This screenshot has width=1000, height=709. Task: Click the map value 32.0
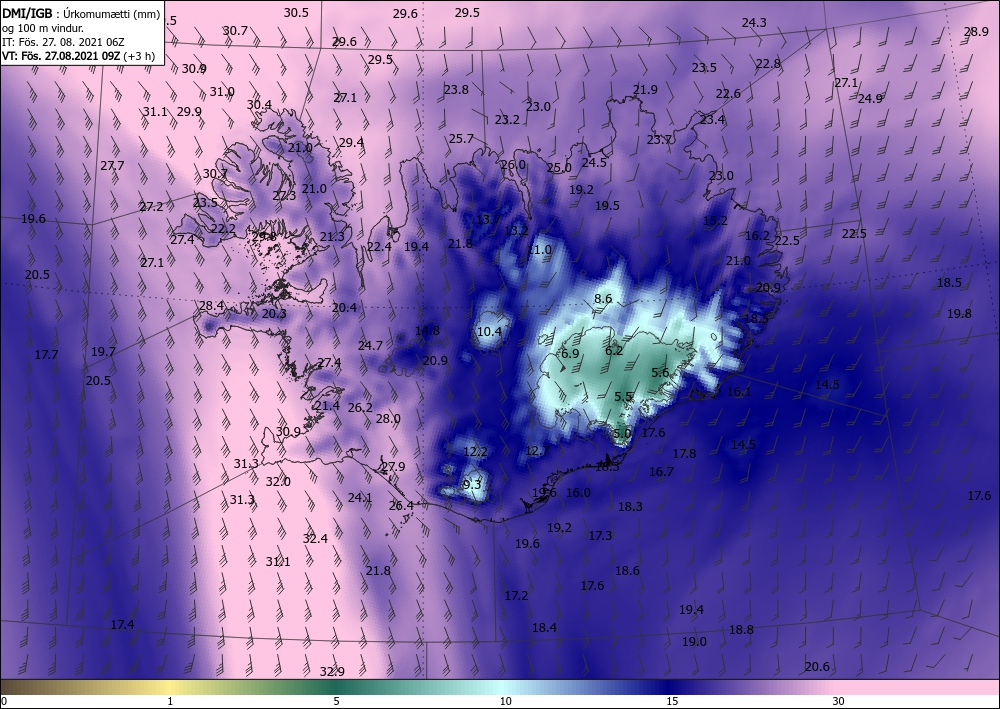(278, 482)
